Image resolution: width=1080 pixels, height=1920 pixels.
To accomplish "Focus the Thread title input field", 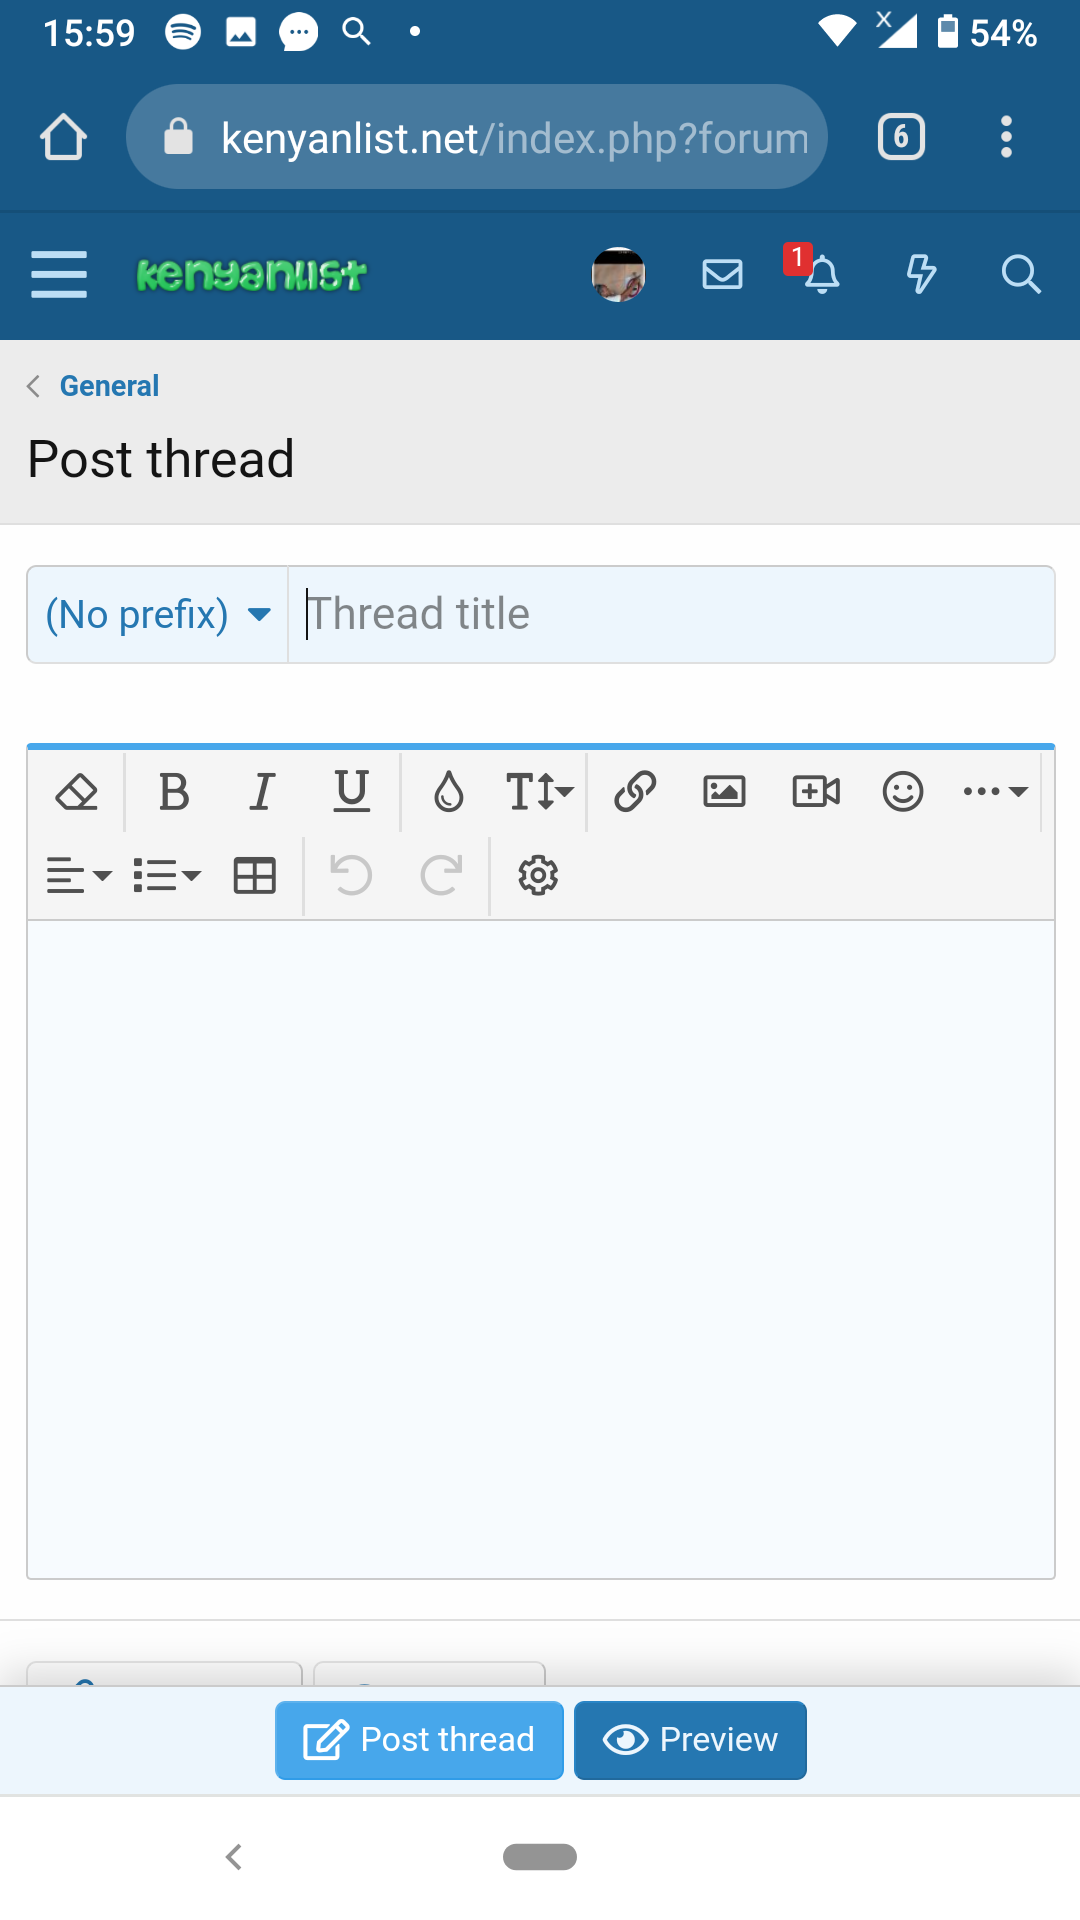I will pyautogui.click(x=670, y=614).
